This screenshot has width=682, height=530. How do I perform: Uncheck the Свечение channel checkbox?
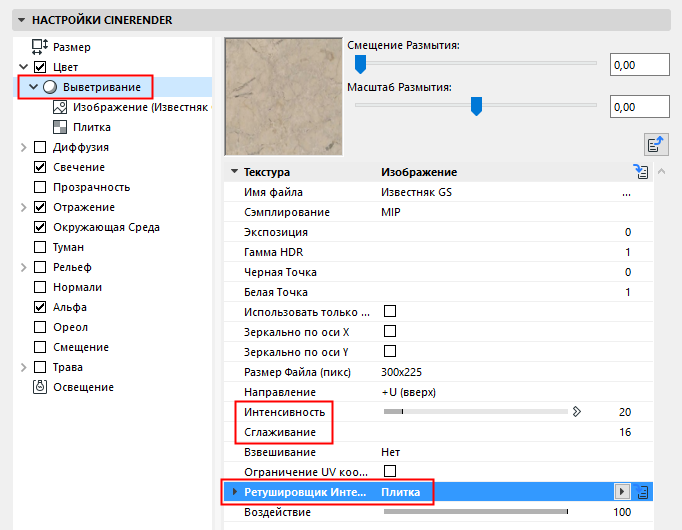(x=40, y=167)
